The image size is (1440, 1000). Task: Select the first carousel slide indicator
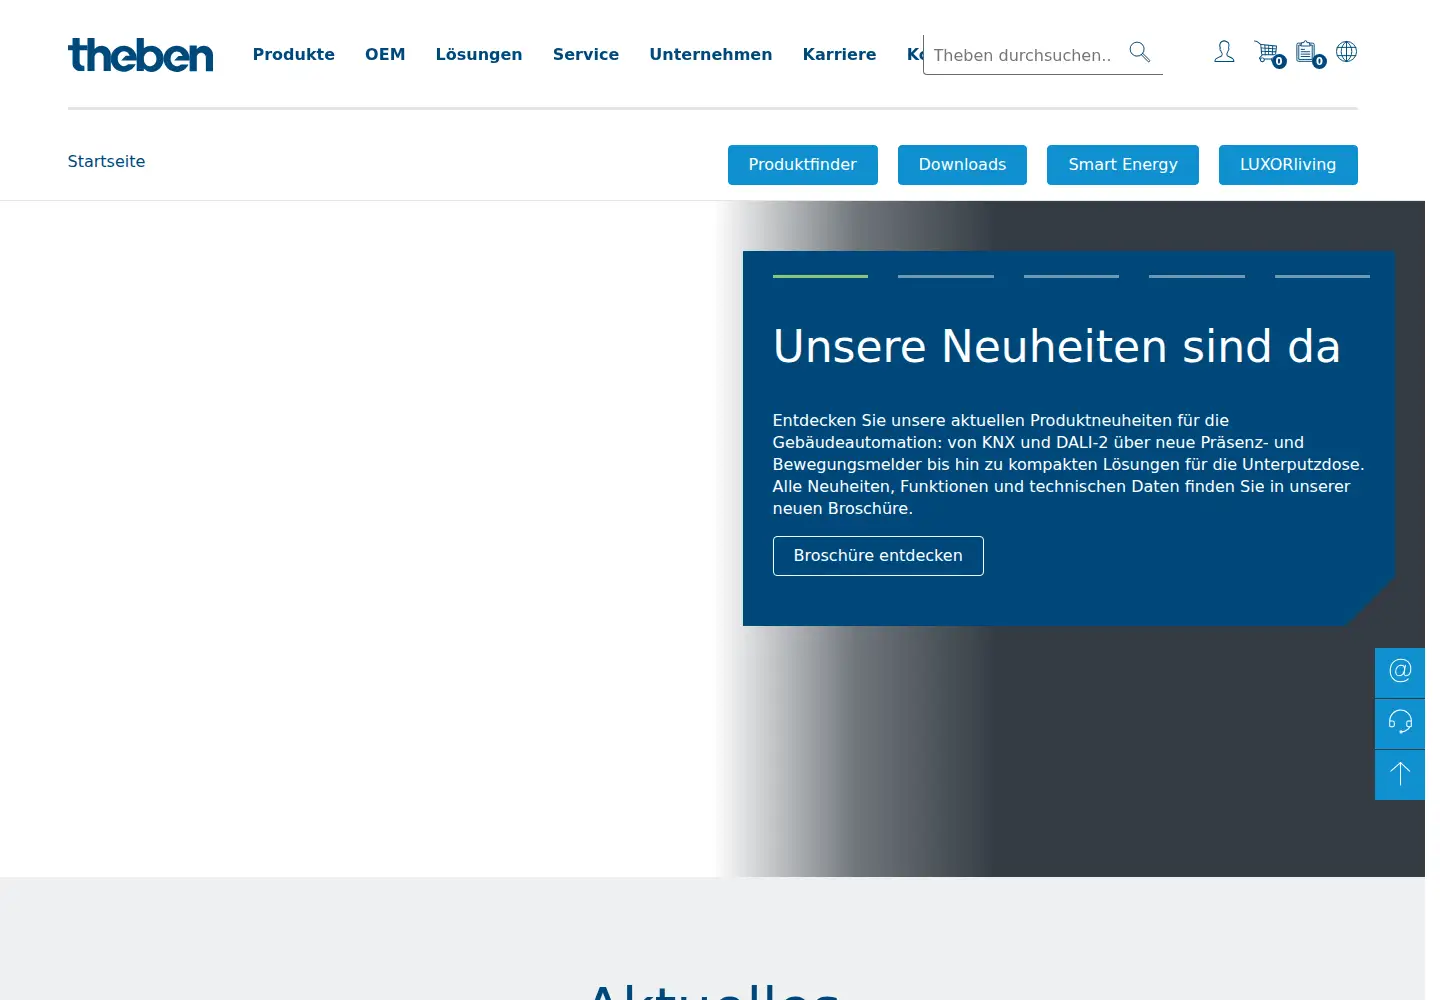[820, 276]
